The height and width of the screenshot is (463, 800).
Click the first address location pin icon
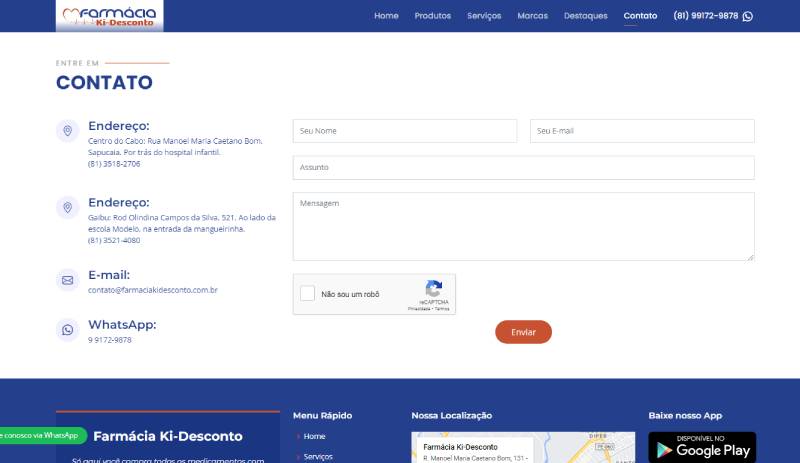[x=67, y=131]
